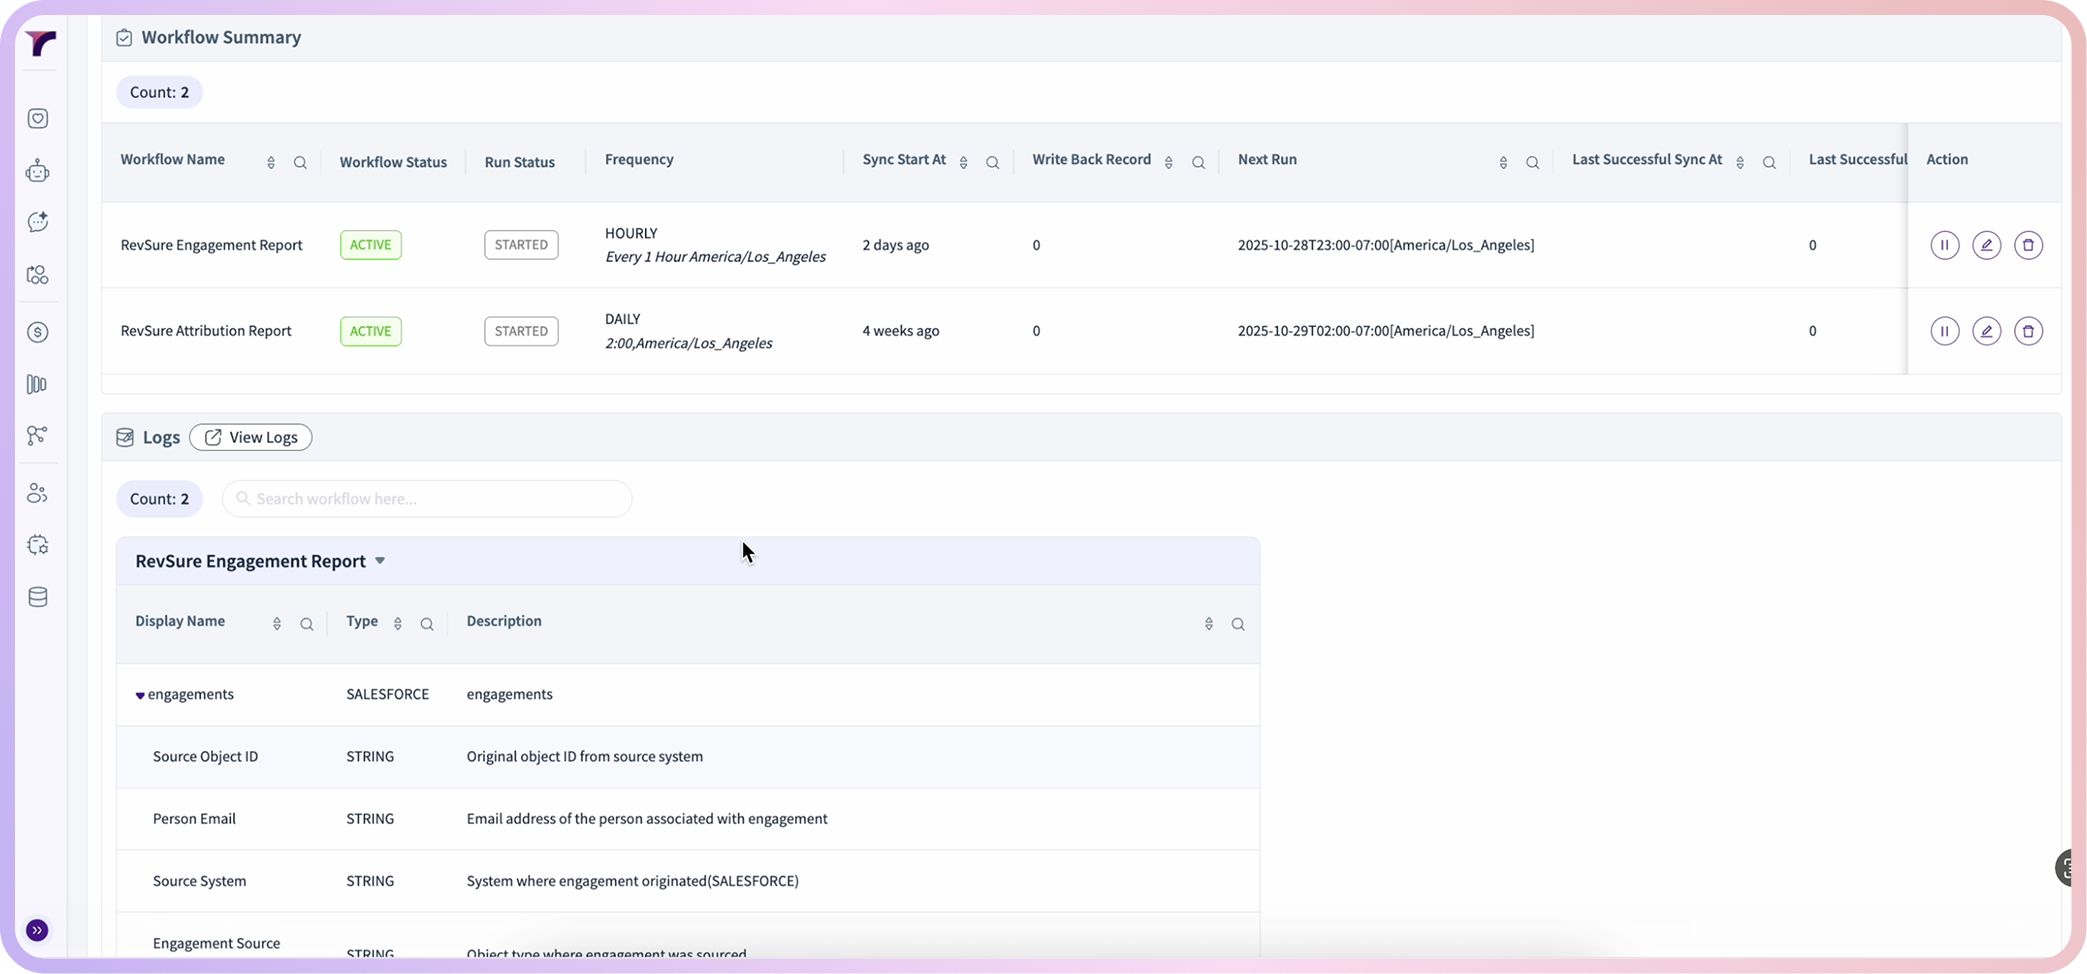Viewport: 2087px width, 974px height.
Task: Search the Description column
Action: tap(1238, 624)
